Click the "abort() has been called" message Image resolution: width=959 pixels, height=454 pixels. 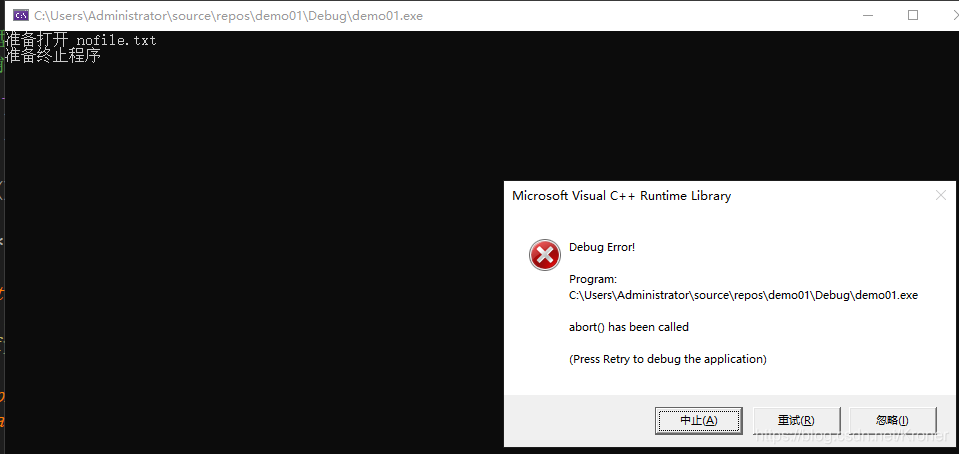[x=629, y=327]
